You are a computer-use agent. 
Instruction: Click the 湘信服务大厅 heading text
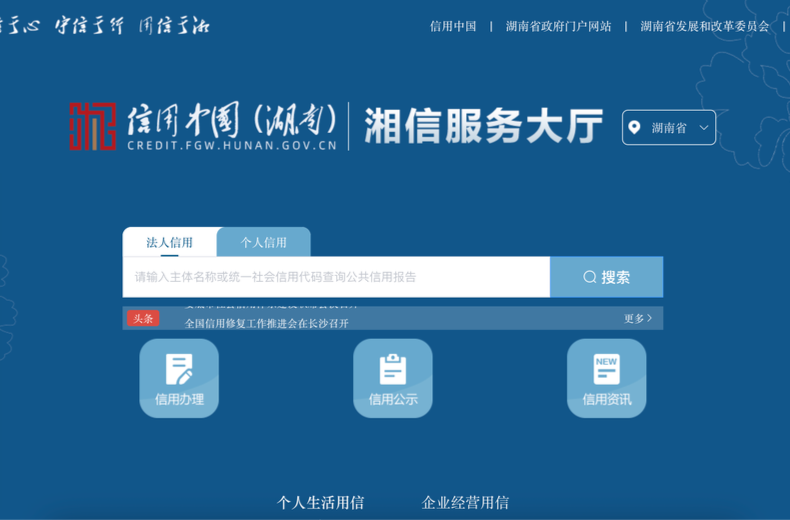click(483, 126)
